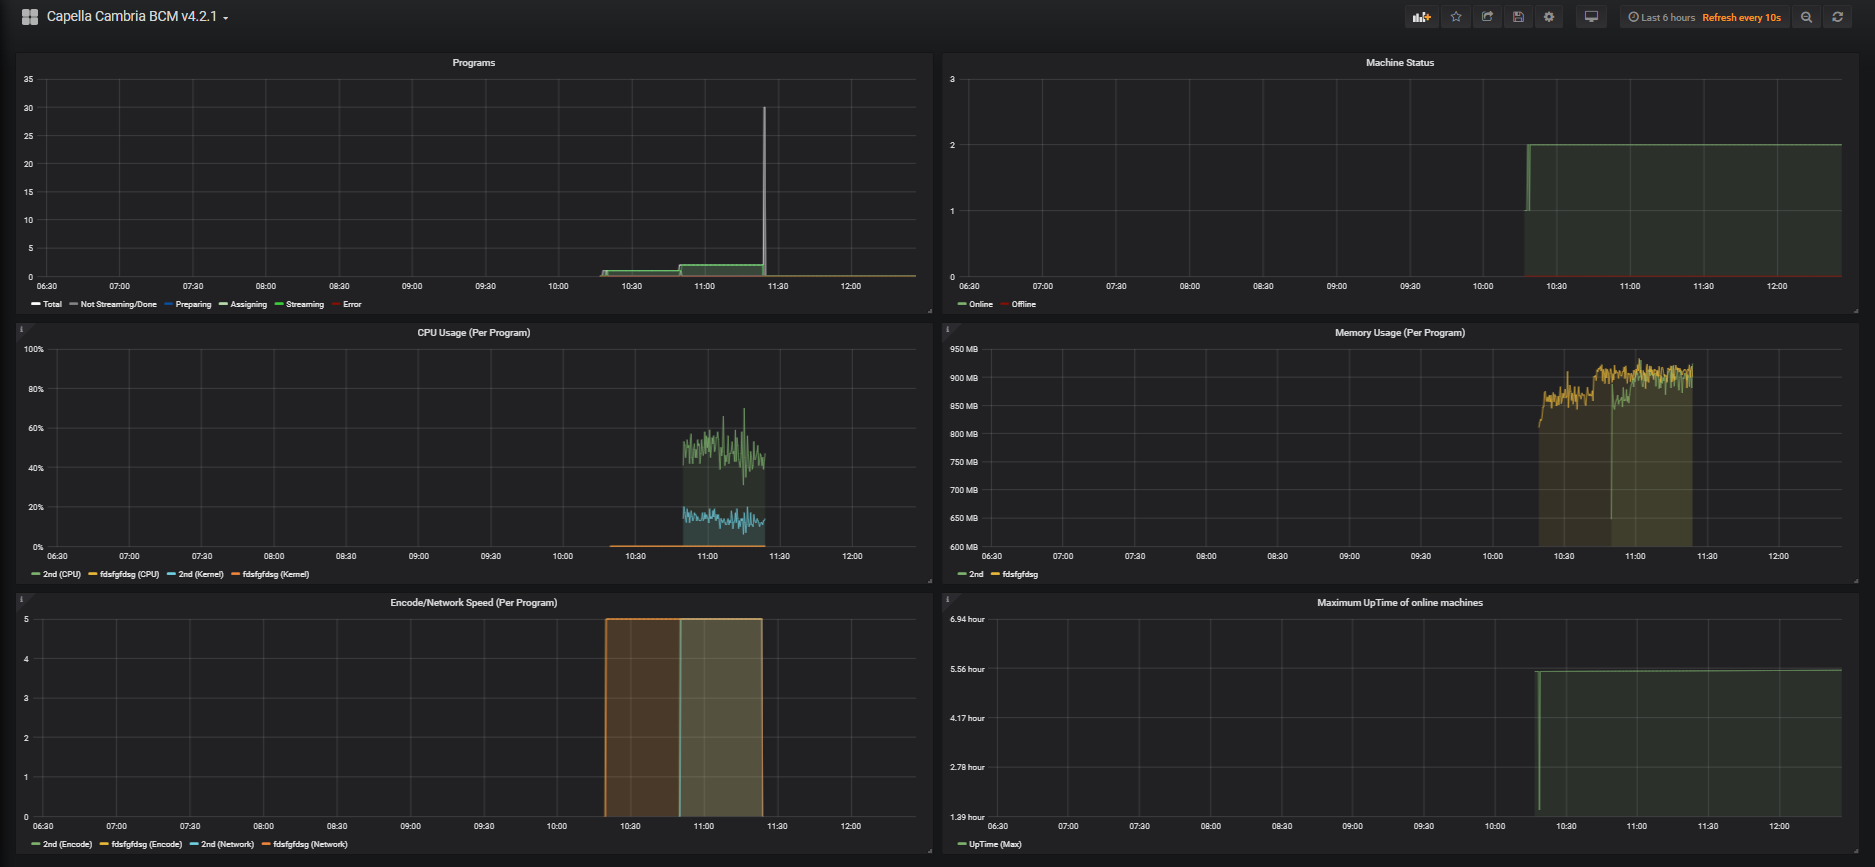Open the Programs panel title menu
The width and height of the screenshot is (1875, 867).
(x=474, y=63)
